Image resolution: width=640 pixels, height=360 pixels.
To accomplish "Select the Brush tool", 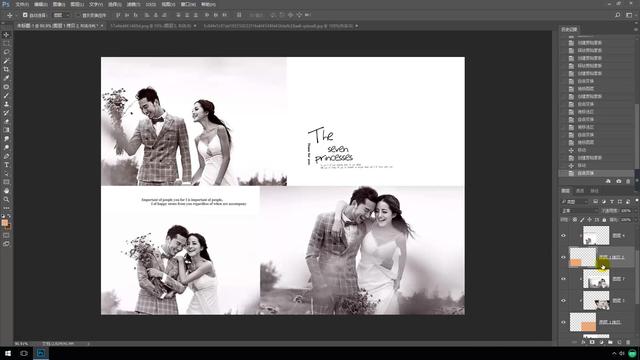I will (6, 96).
